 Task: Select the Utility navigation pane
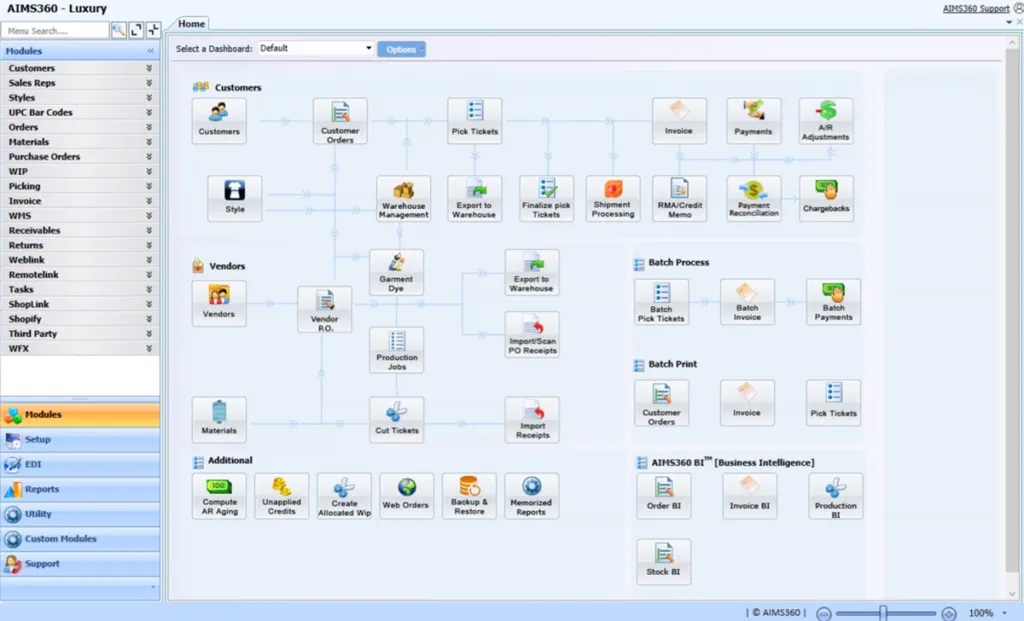pos(80,514)
